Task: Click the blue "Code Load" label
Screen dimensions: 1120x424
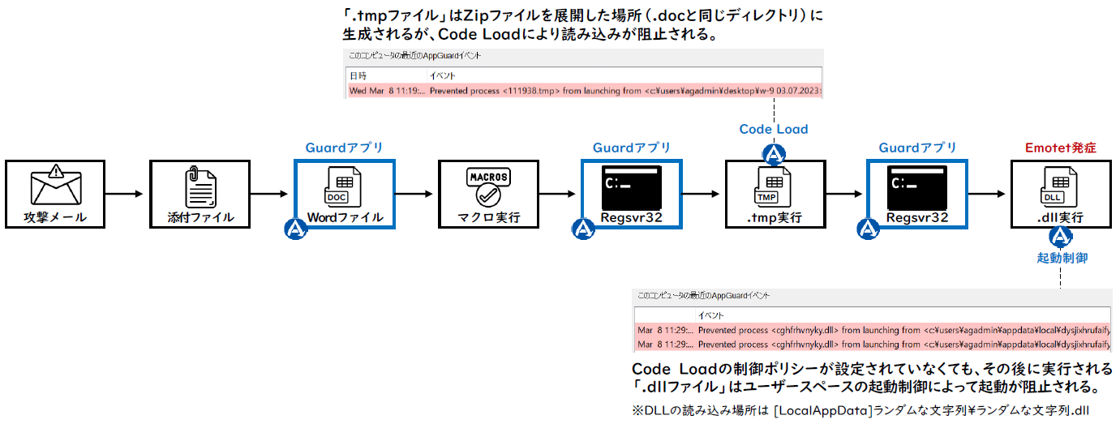Action: [773, 129]
